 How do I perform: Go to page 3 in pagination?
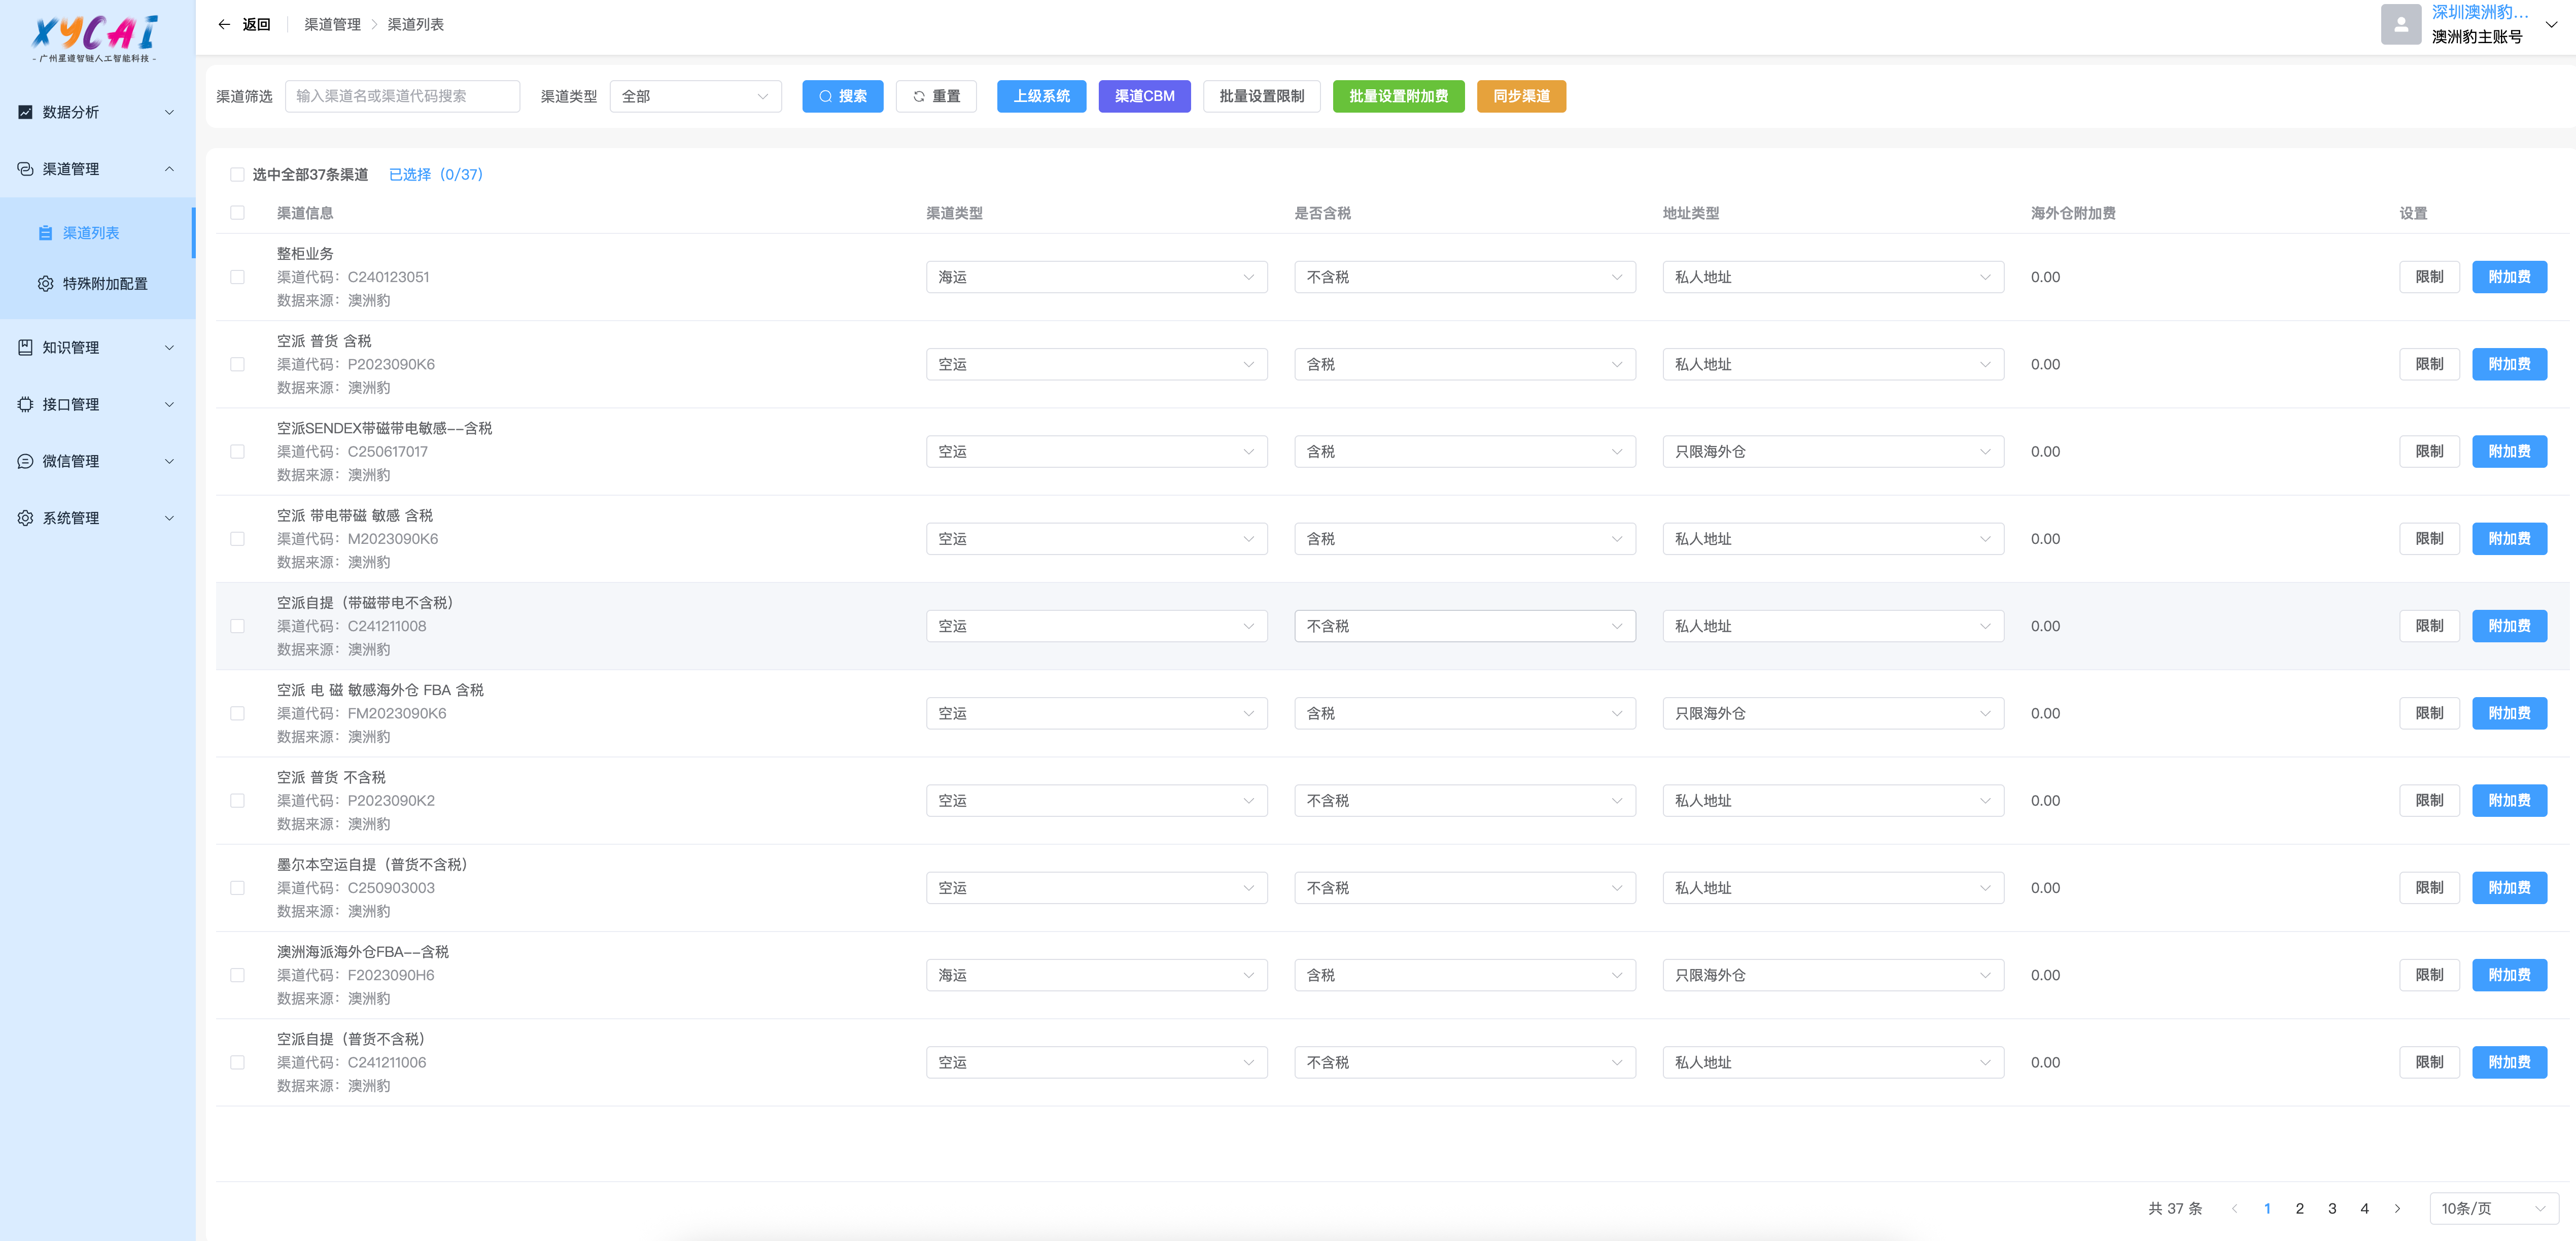coord(2332,1208)
